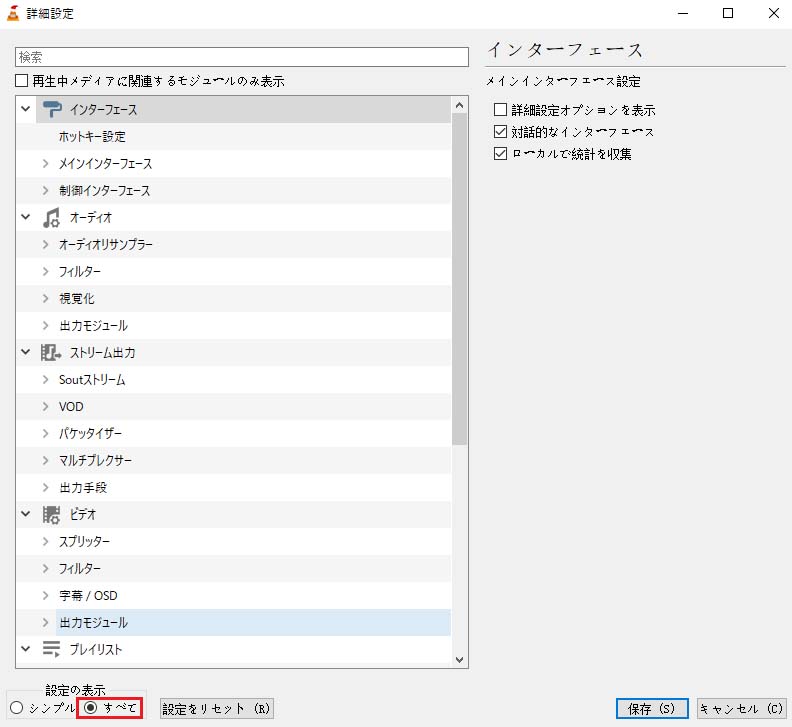Collapse the インターフェース tree section
The height and width of the screenshot is (727, 792).
[26, 109]
